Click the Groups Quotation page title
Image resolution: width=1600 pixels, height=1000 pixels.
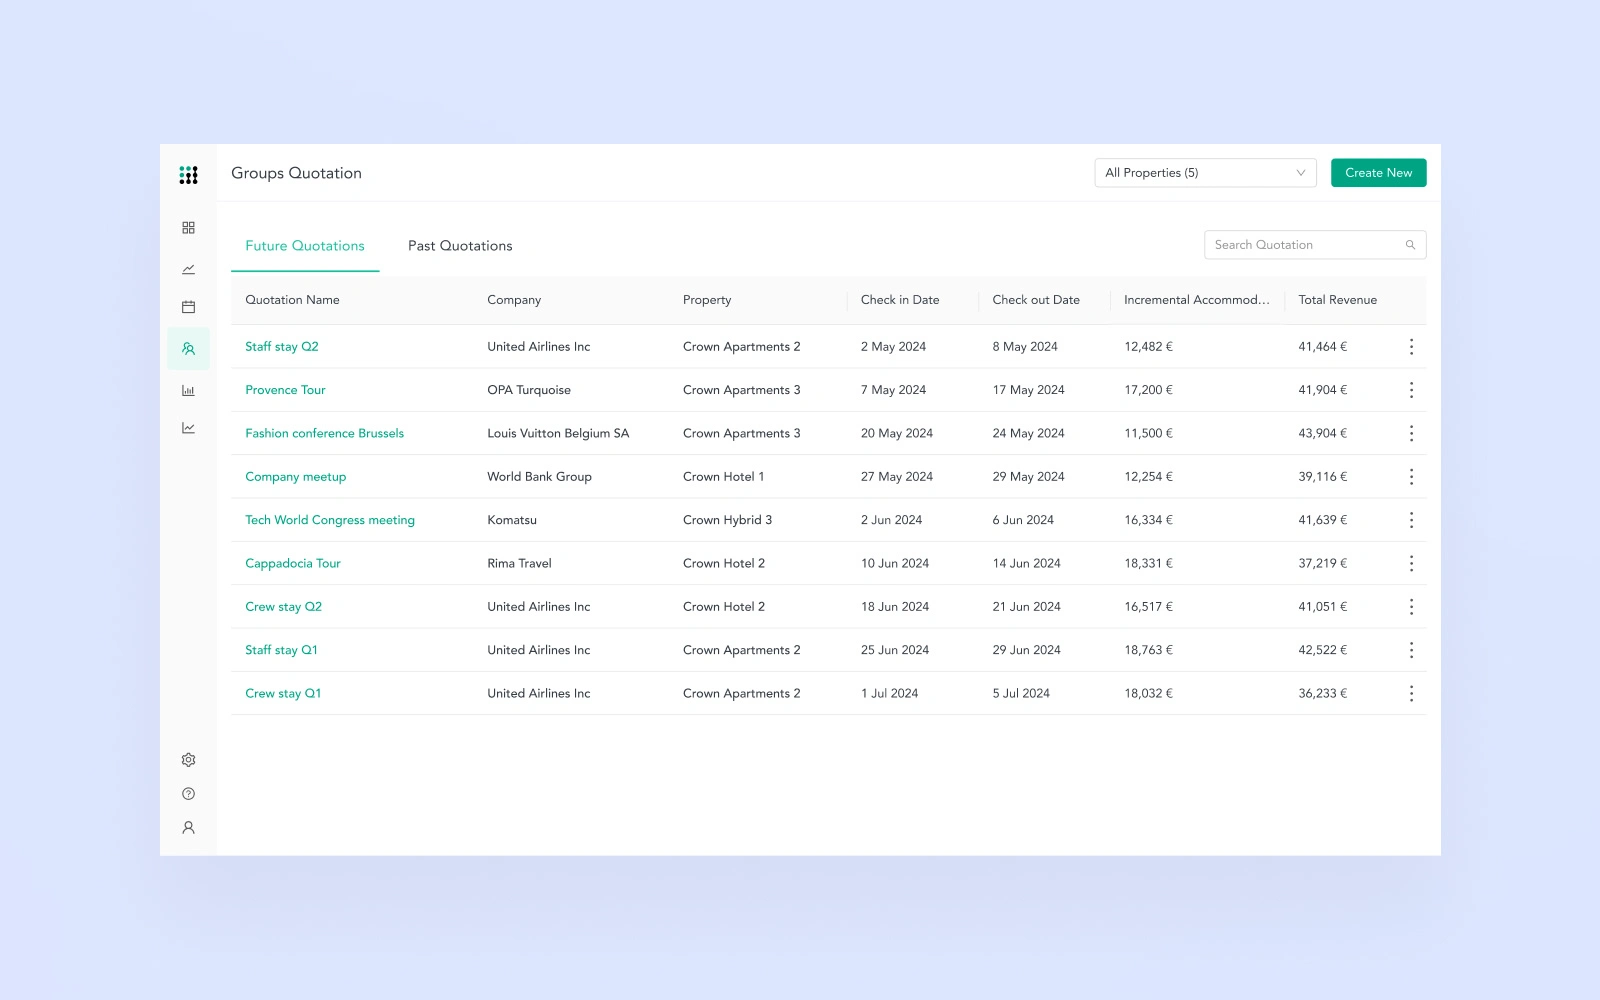[x=296, y=173]
